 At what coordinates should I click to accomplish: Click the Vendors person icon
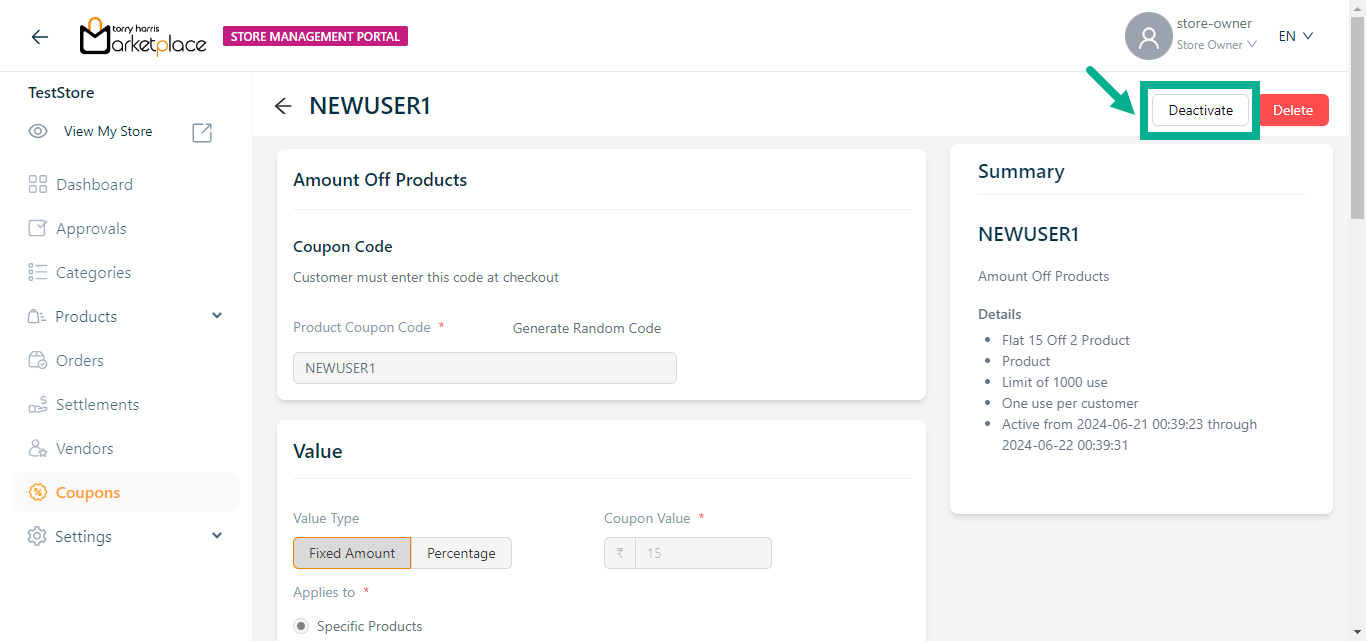pos(38,448)
